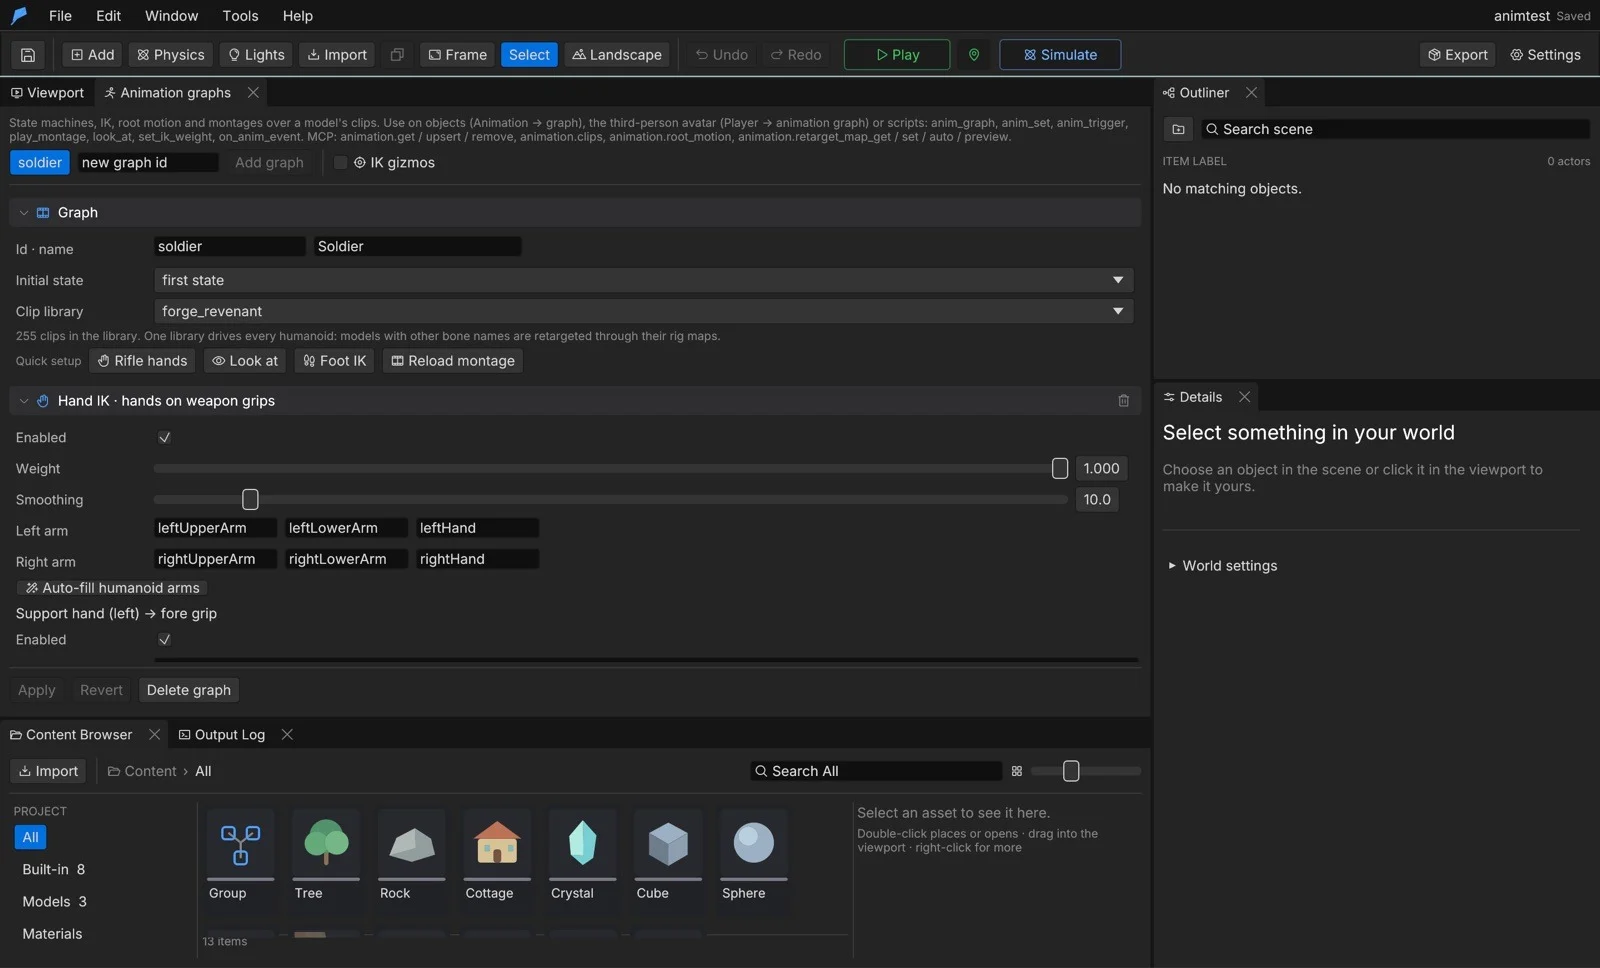Screen dimensions: 1600x968
Task: Click Delete graph button
Action: [189, 690]
